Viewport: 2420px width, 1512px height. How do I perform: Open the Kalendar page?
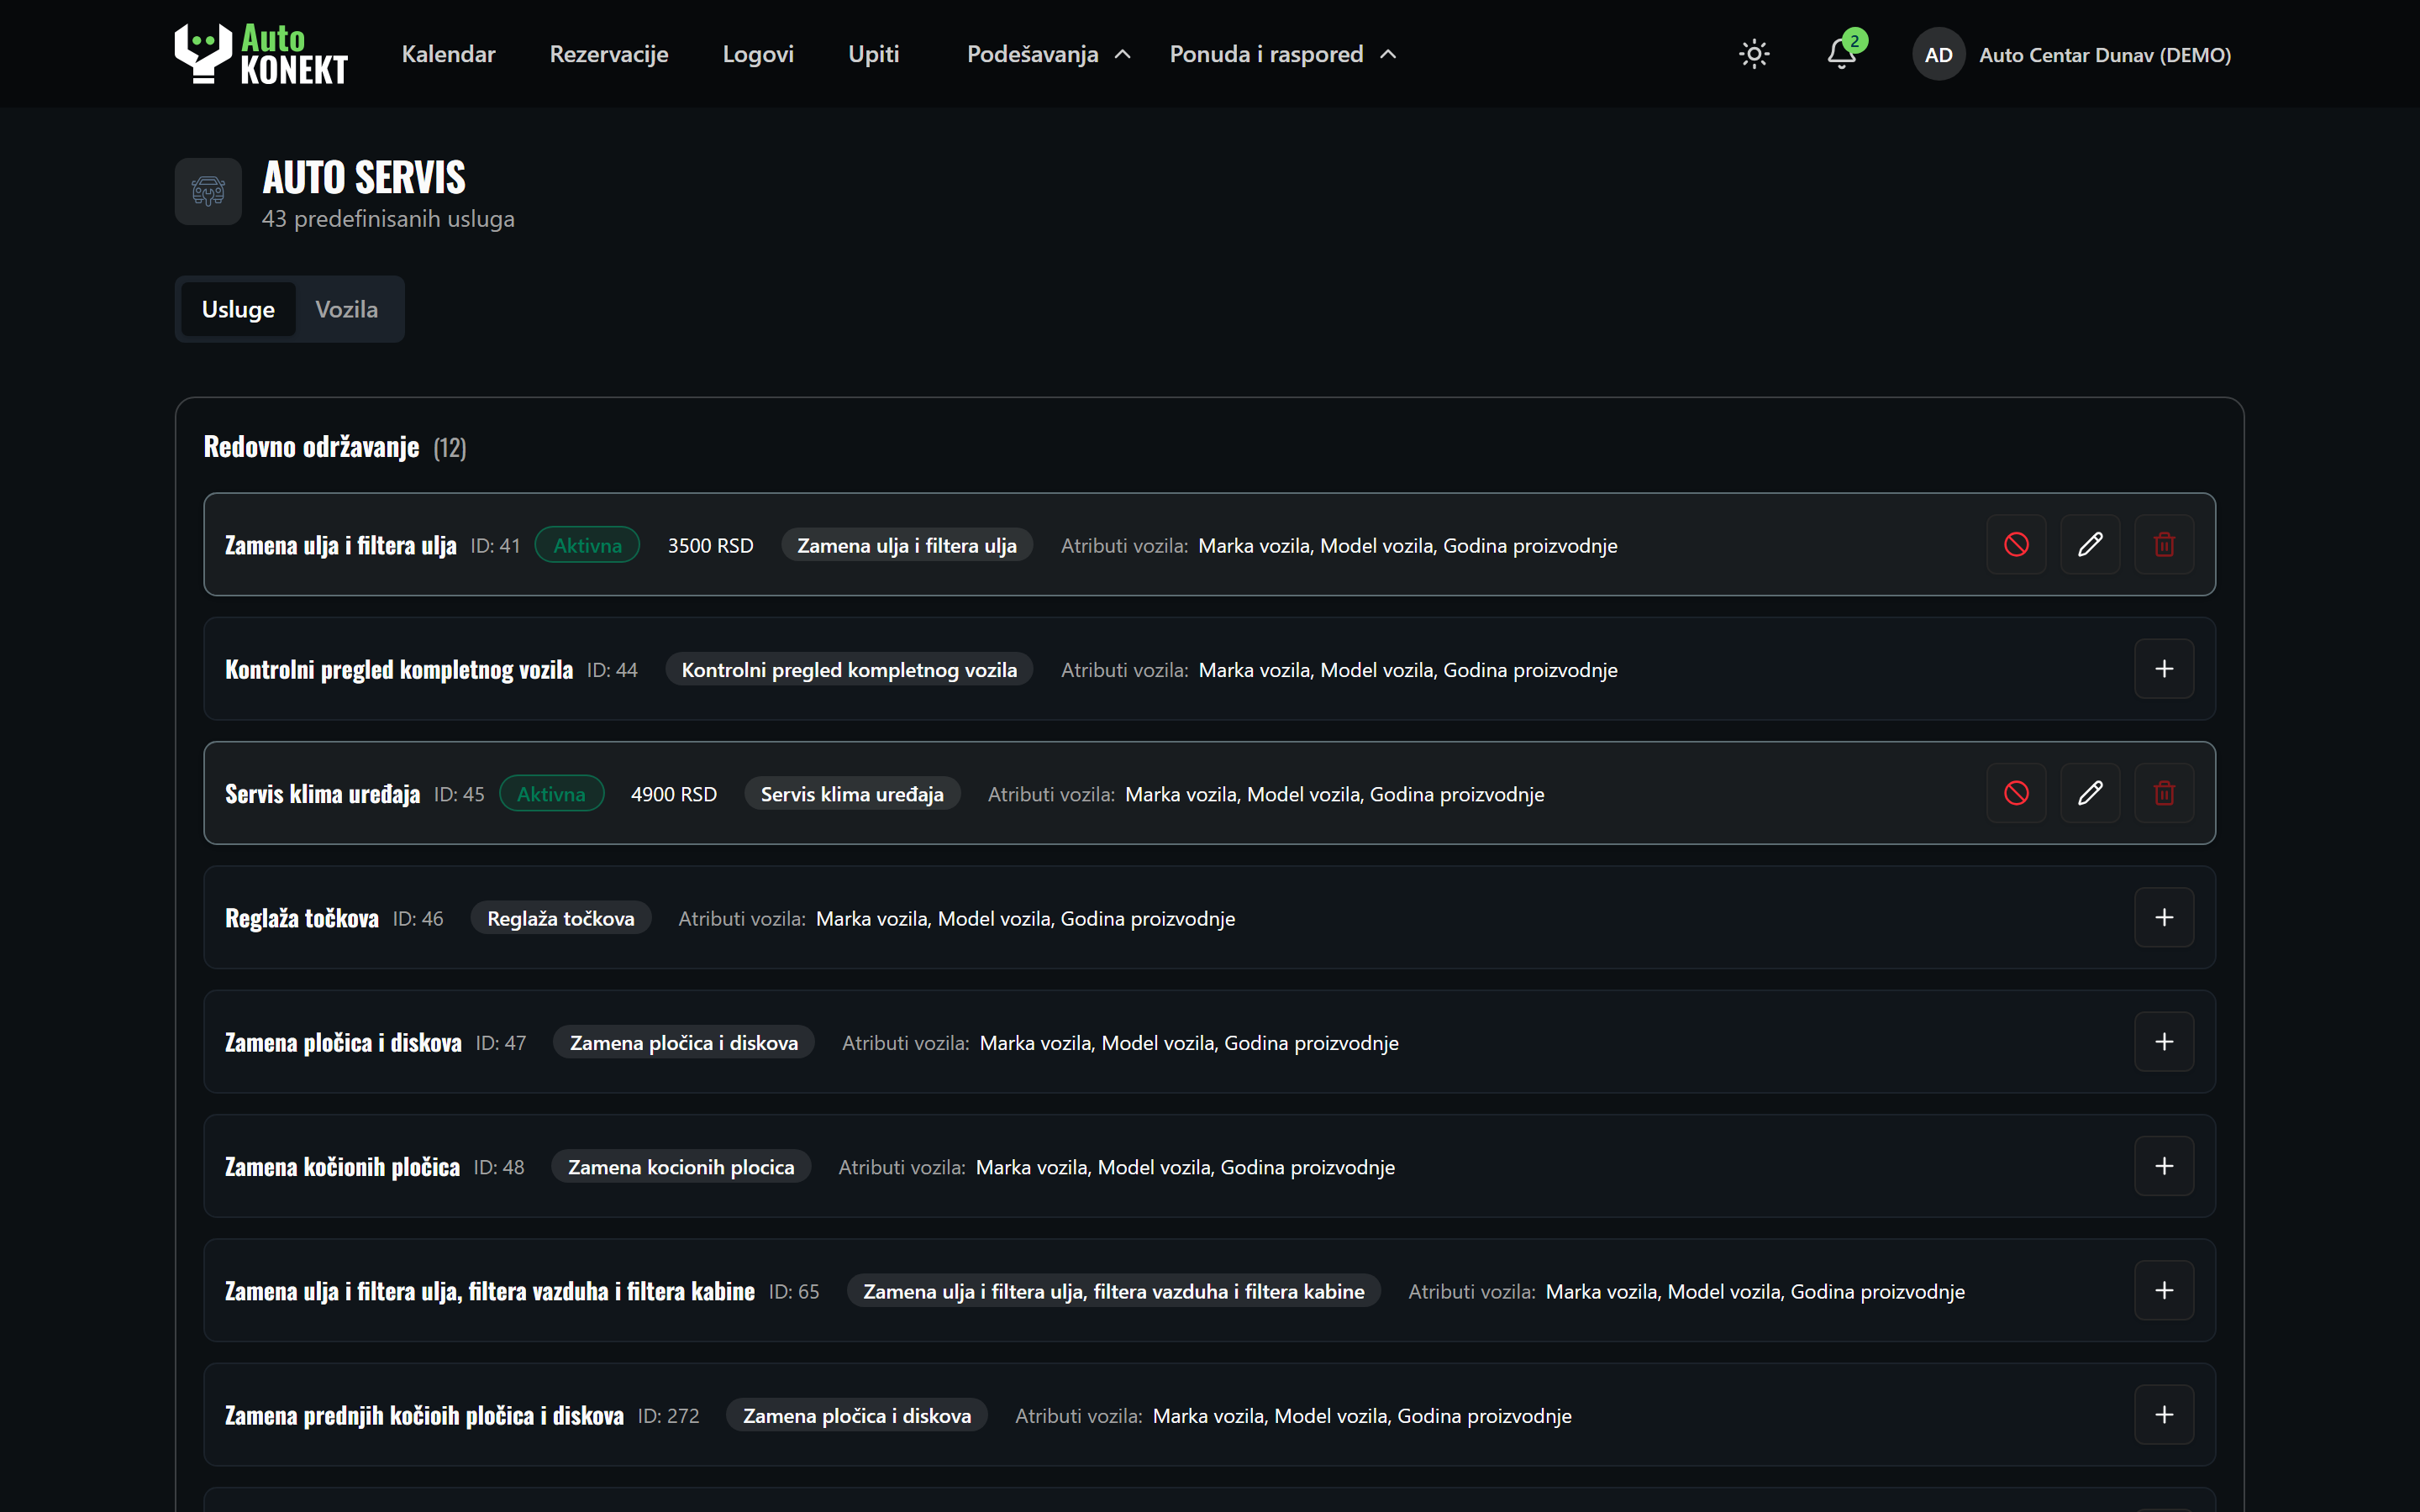448,54
